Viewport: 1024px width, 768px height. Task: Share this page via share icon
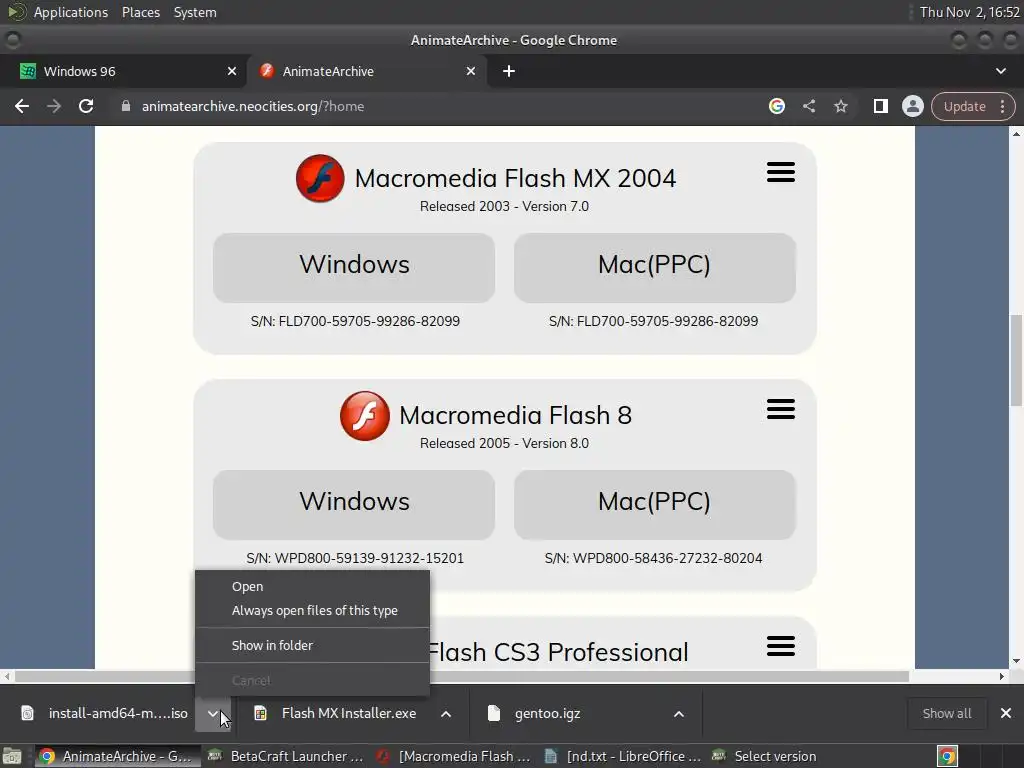[x=809, y=106]
